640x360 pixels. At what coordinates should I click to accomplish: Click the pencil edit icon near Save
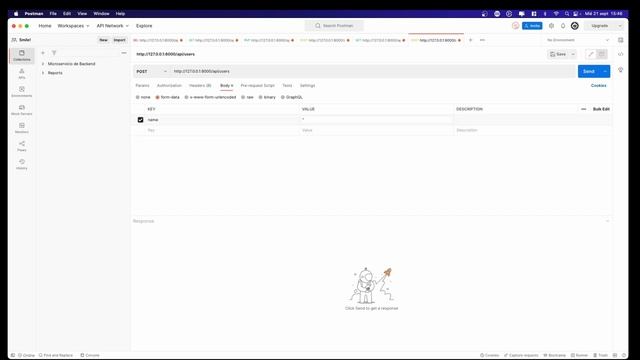click(x=591, y=54)
